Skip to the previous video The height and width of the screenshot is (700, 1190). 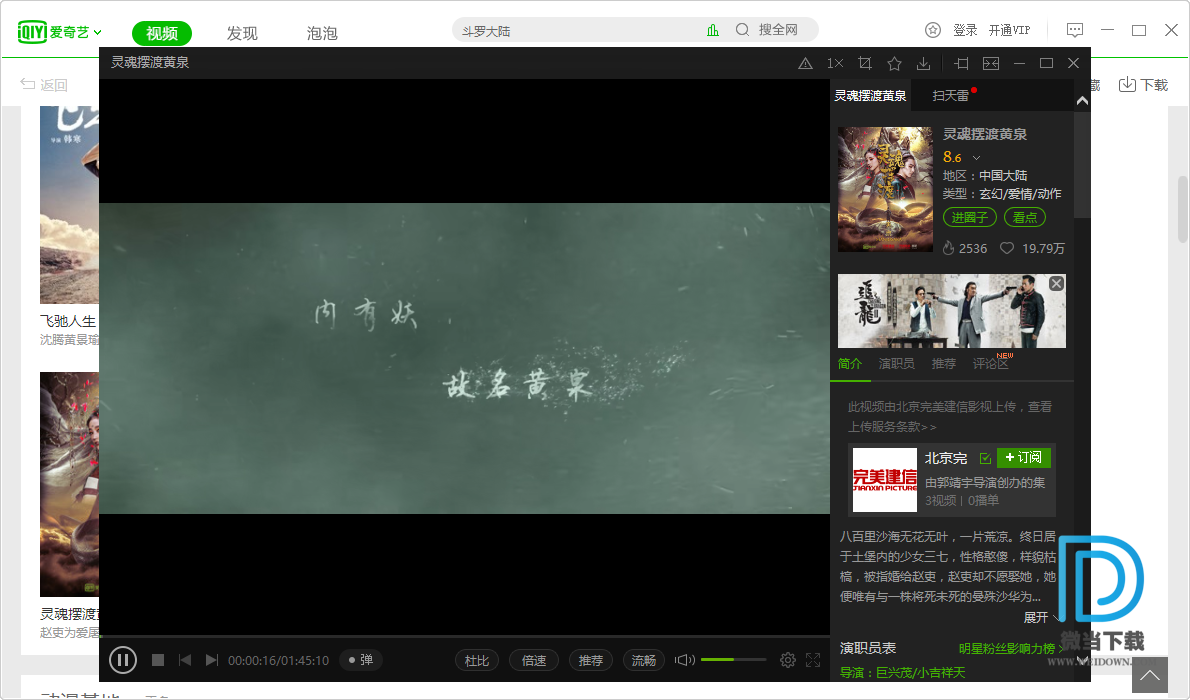pyautogui.click(x=184, y=661)
